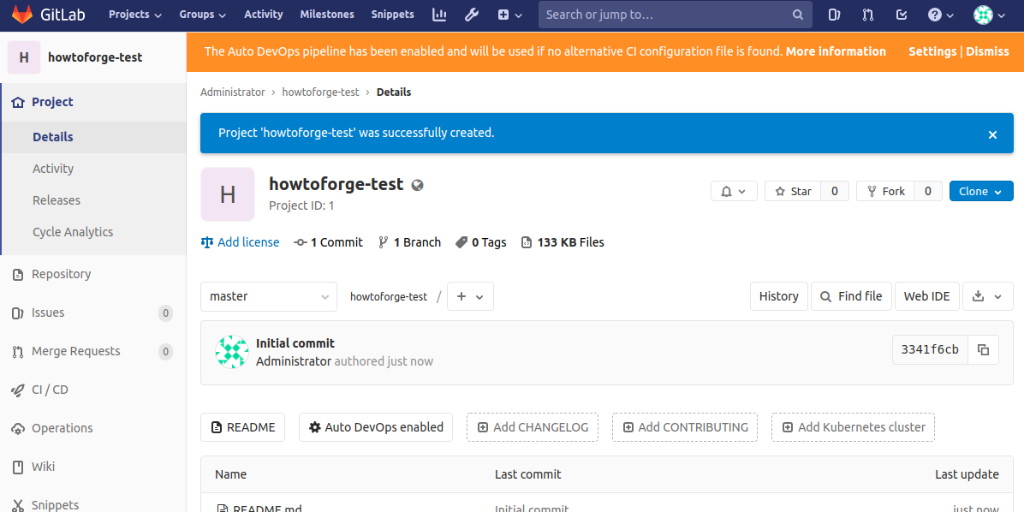This screenshot has width=1024, height=512.
Task: Open the download source code dropdown
Action: [987, 296]
